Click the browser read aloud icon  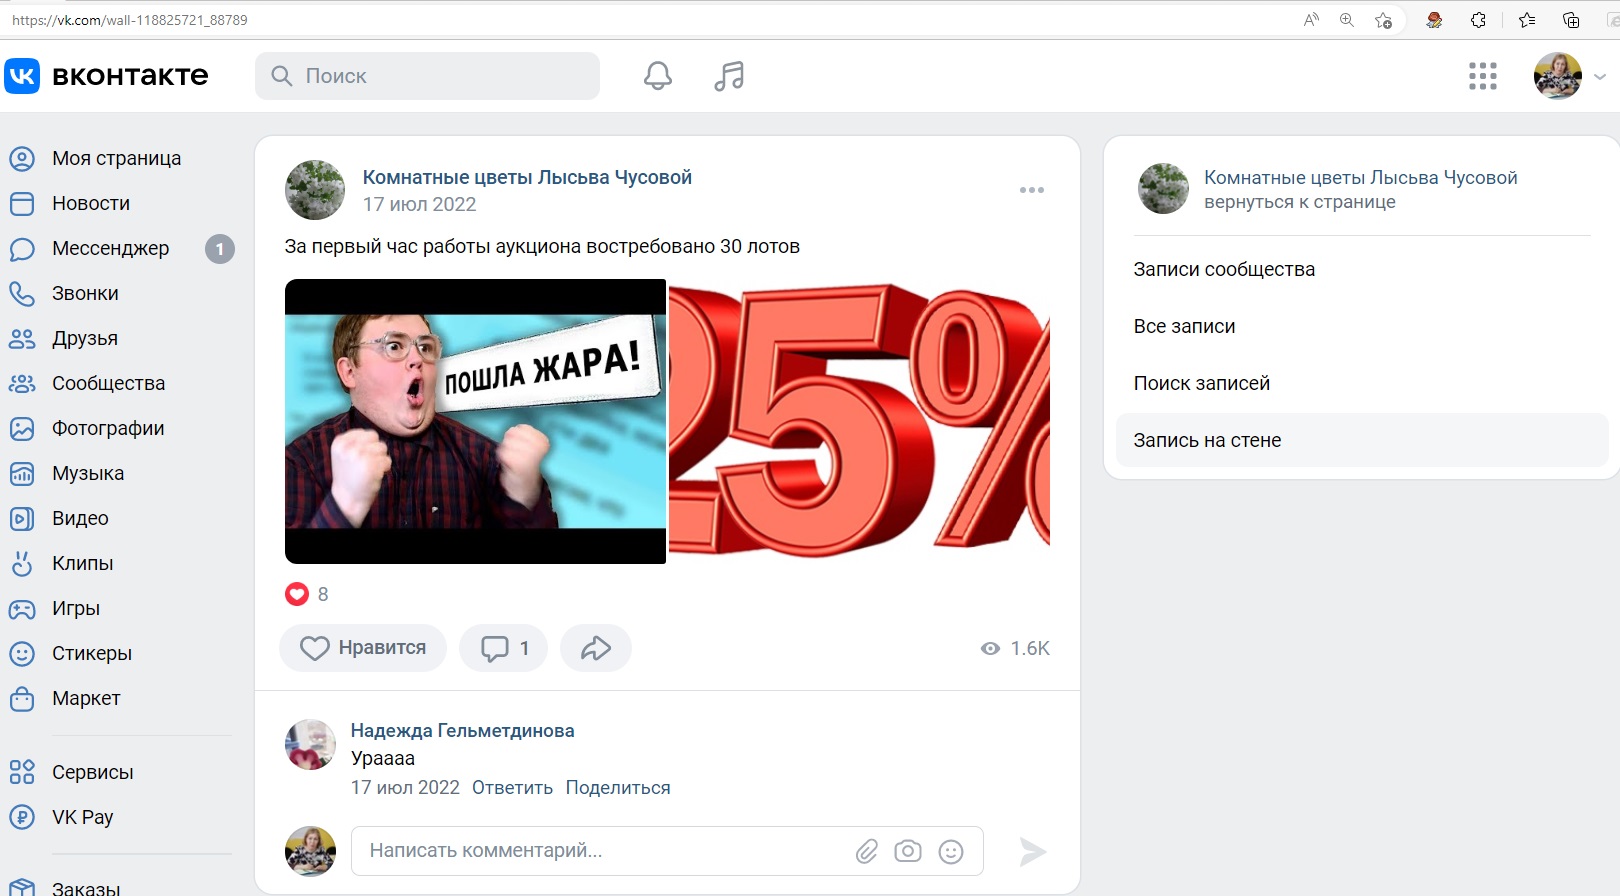pyautogui.click(x=1311, y=20)
